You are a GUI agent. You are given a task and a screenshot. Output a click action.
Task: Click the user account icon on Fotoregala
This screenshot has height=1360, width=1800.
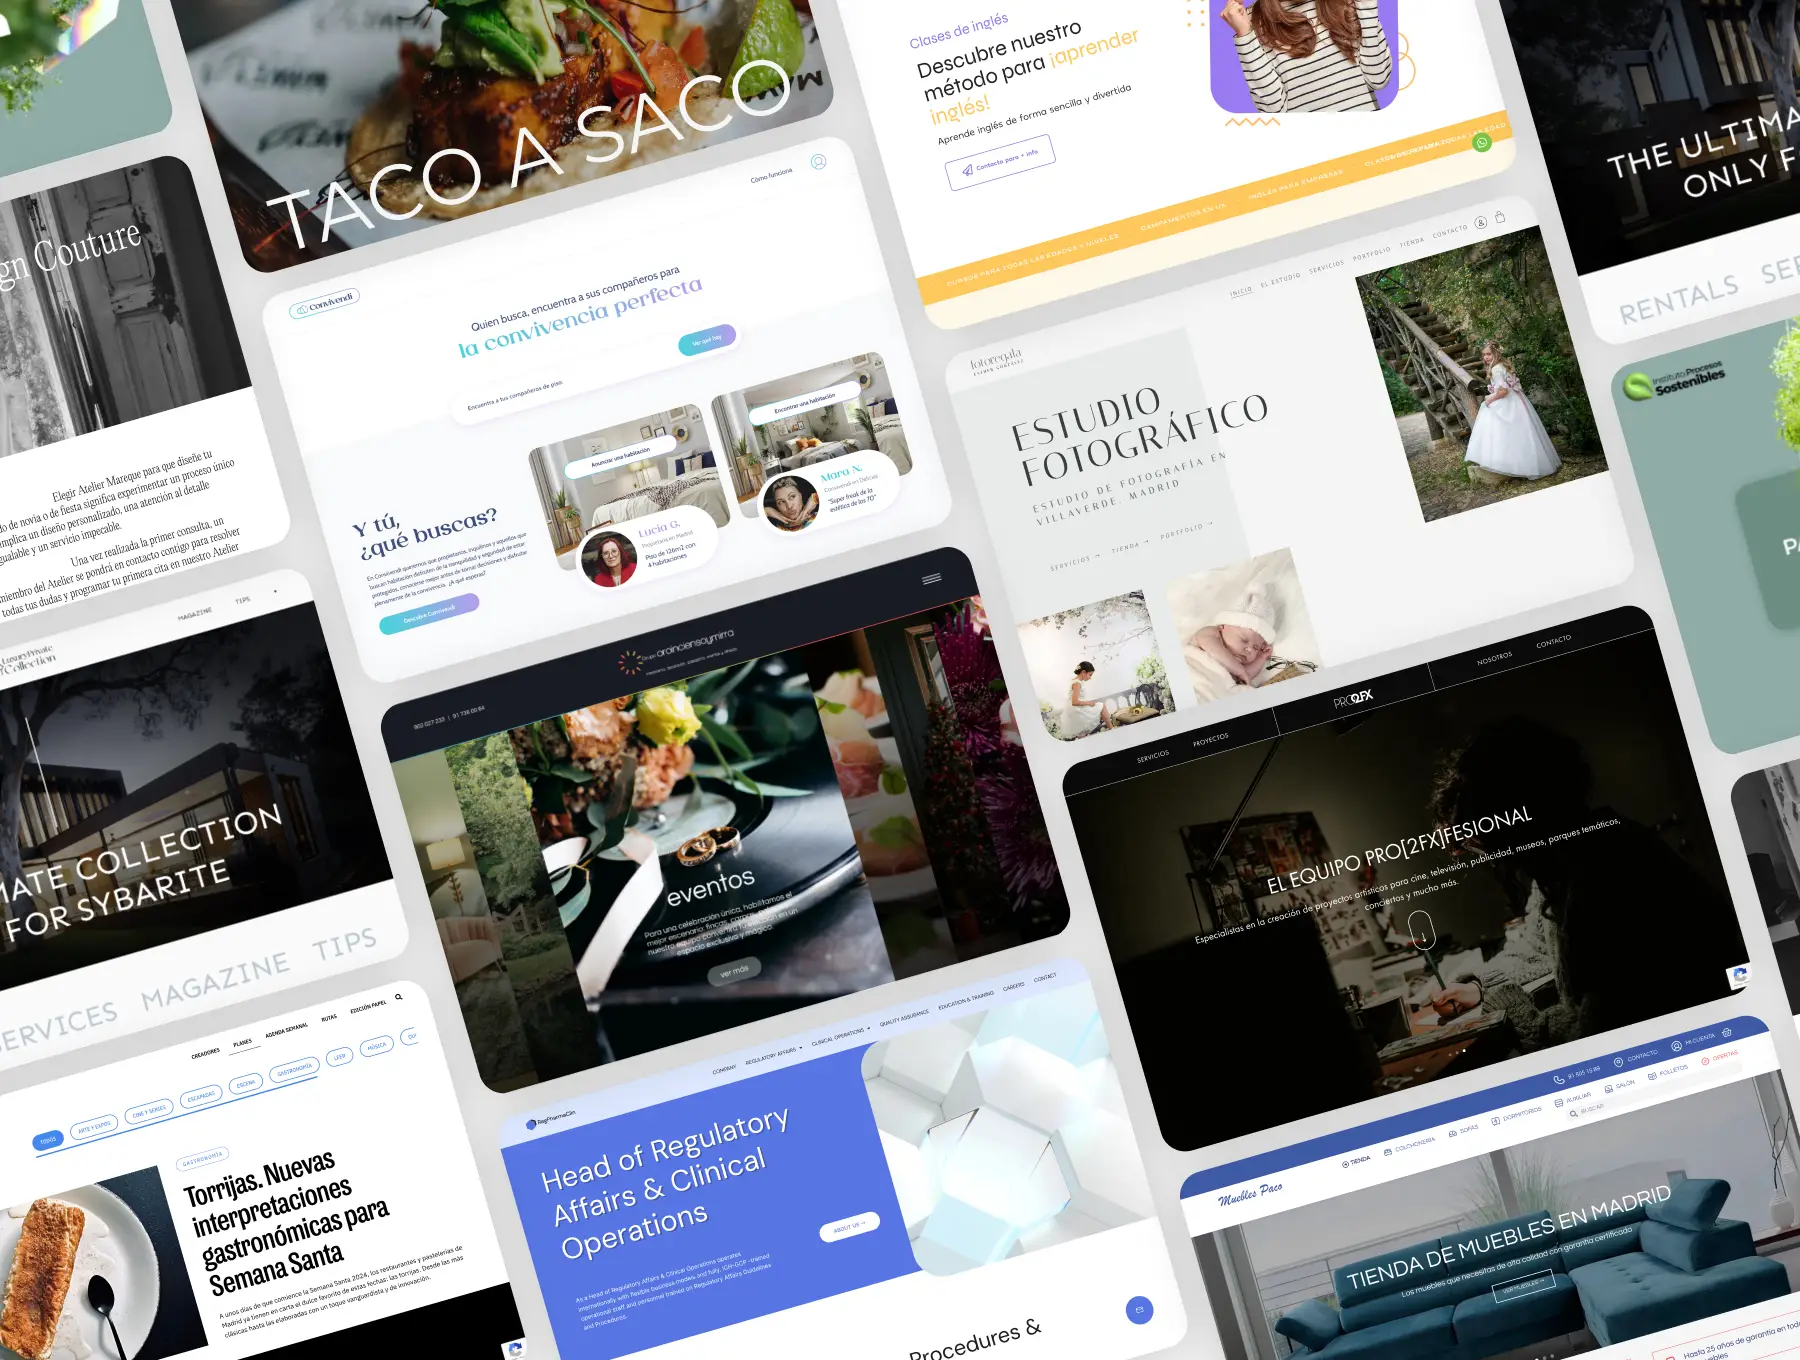click(x=1481, y=222)
